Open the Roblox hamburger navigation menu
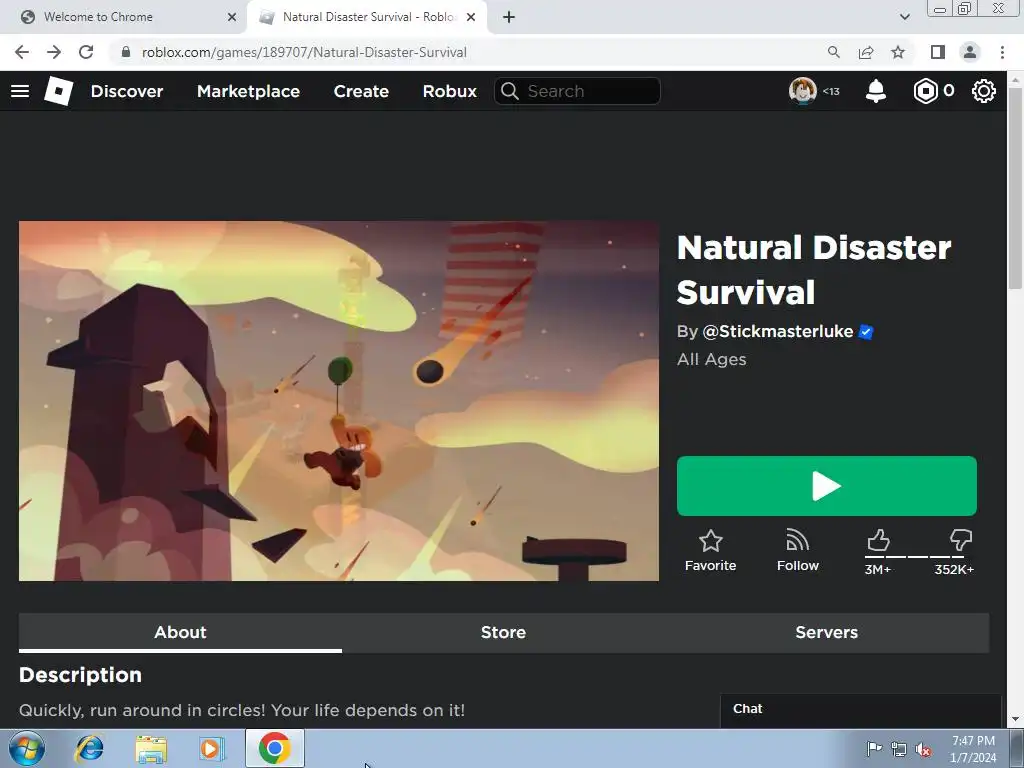The height and width of the screenshot is (768, 1024). pos(20,91)
